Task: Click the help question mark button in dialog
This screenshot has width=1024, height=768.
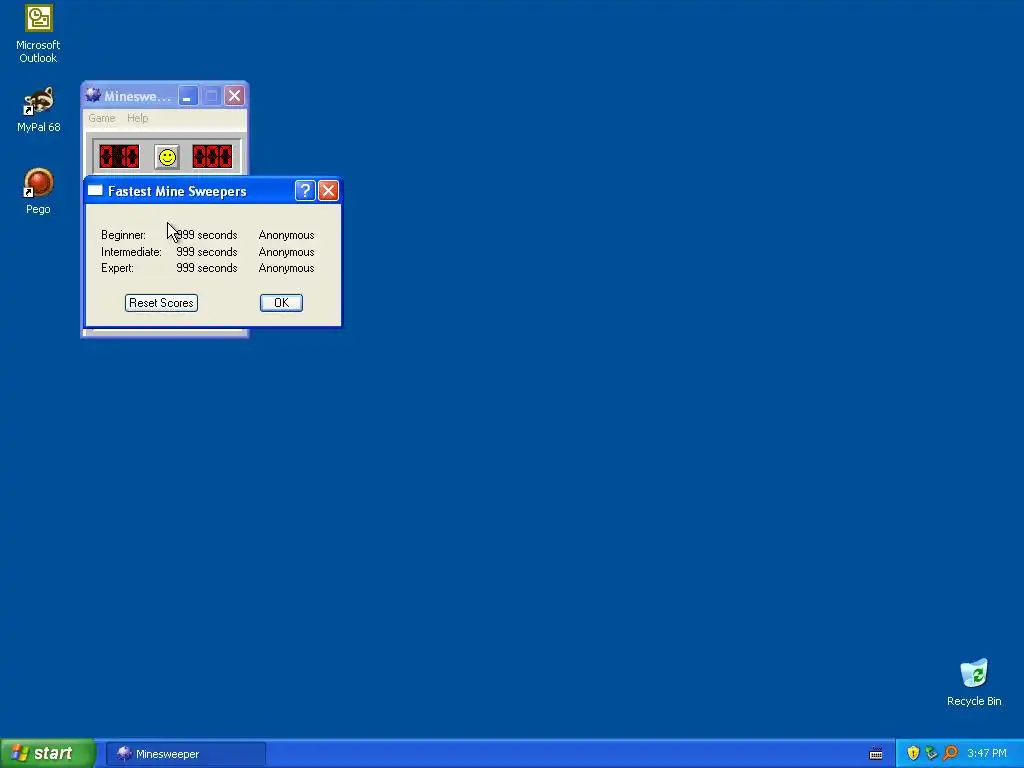Action: [305, 191]
